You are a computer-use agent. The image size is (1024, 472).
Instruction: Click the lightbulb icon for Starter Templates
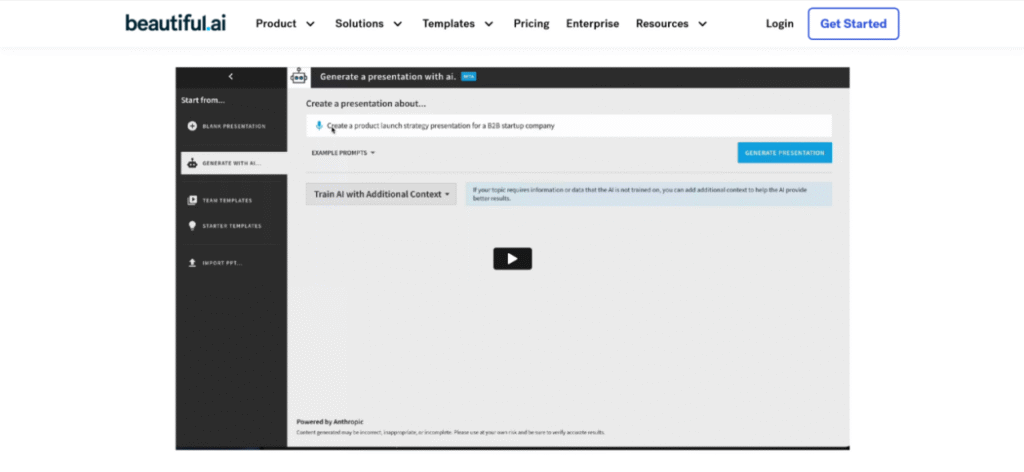click(192, 226)
